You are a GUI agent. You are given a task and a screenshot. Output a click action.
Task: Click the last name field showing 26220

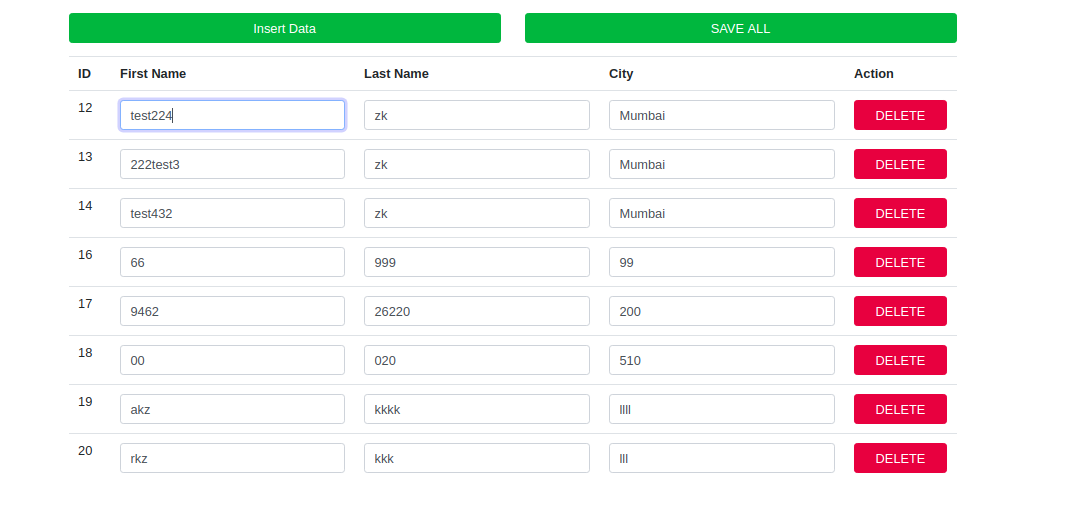coord(477,311)
